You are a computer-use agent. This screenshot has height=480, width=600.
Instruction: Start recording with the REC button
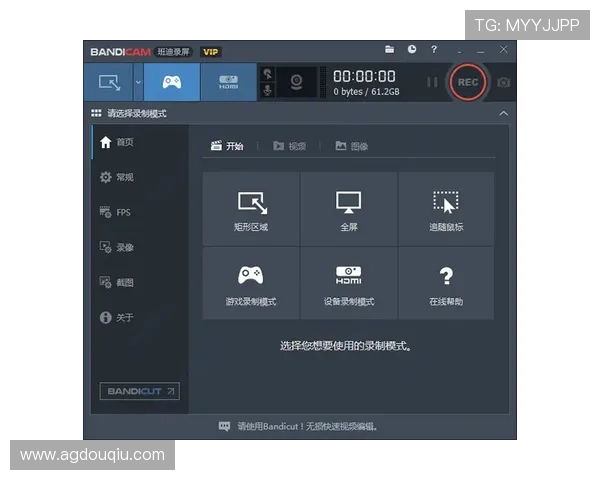pos(468,82)
